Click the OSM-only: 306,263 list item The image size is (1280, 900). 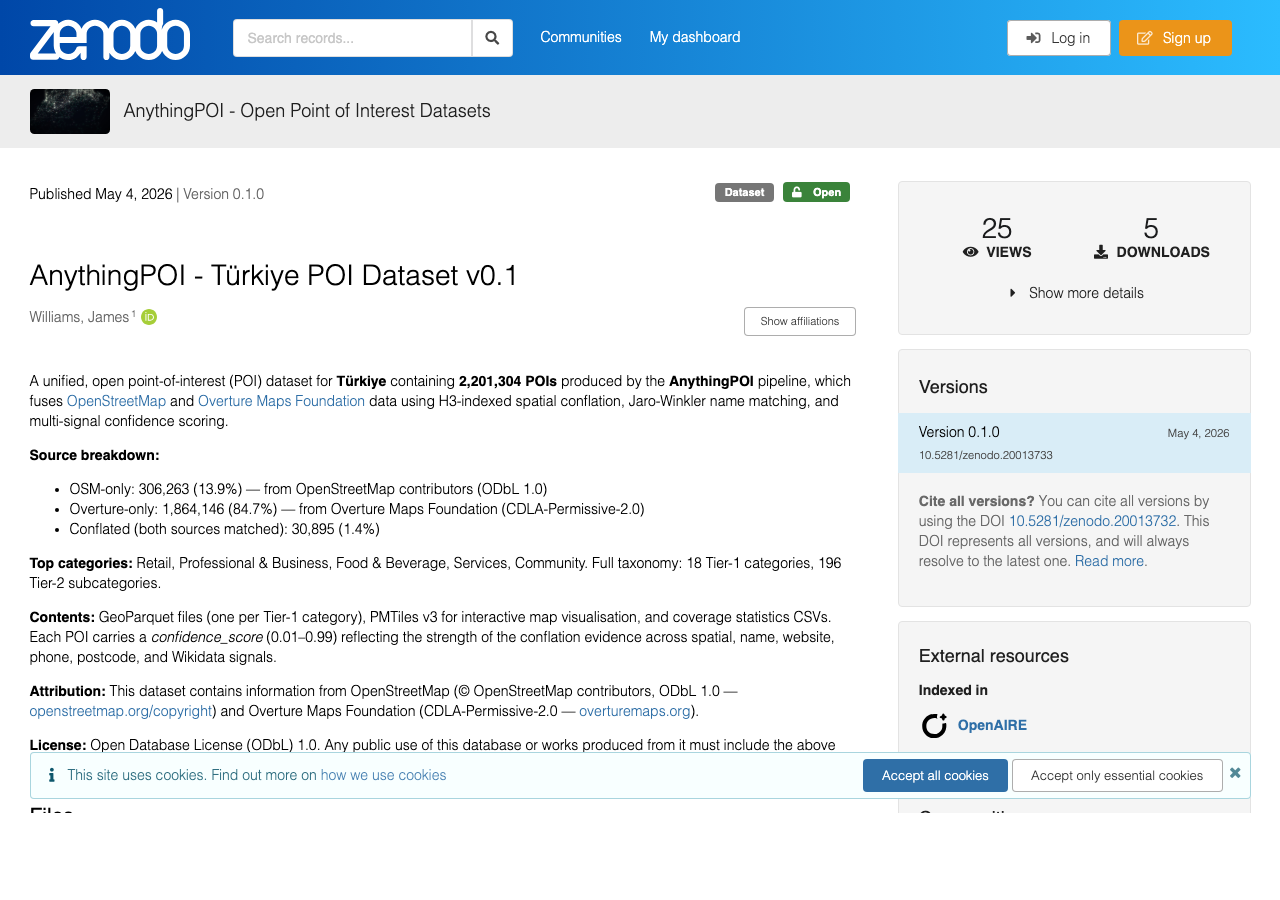tap(308, 489)
